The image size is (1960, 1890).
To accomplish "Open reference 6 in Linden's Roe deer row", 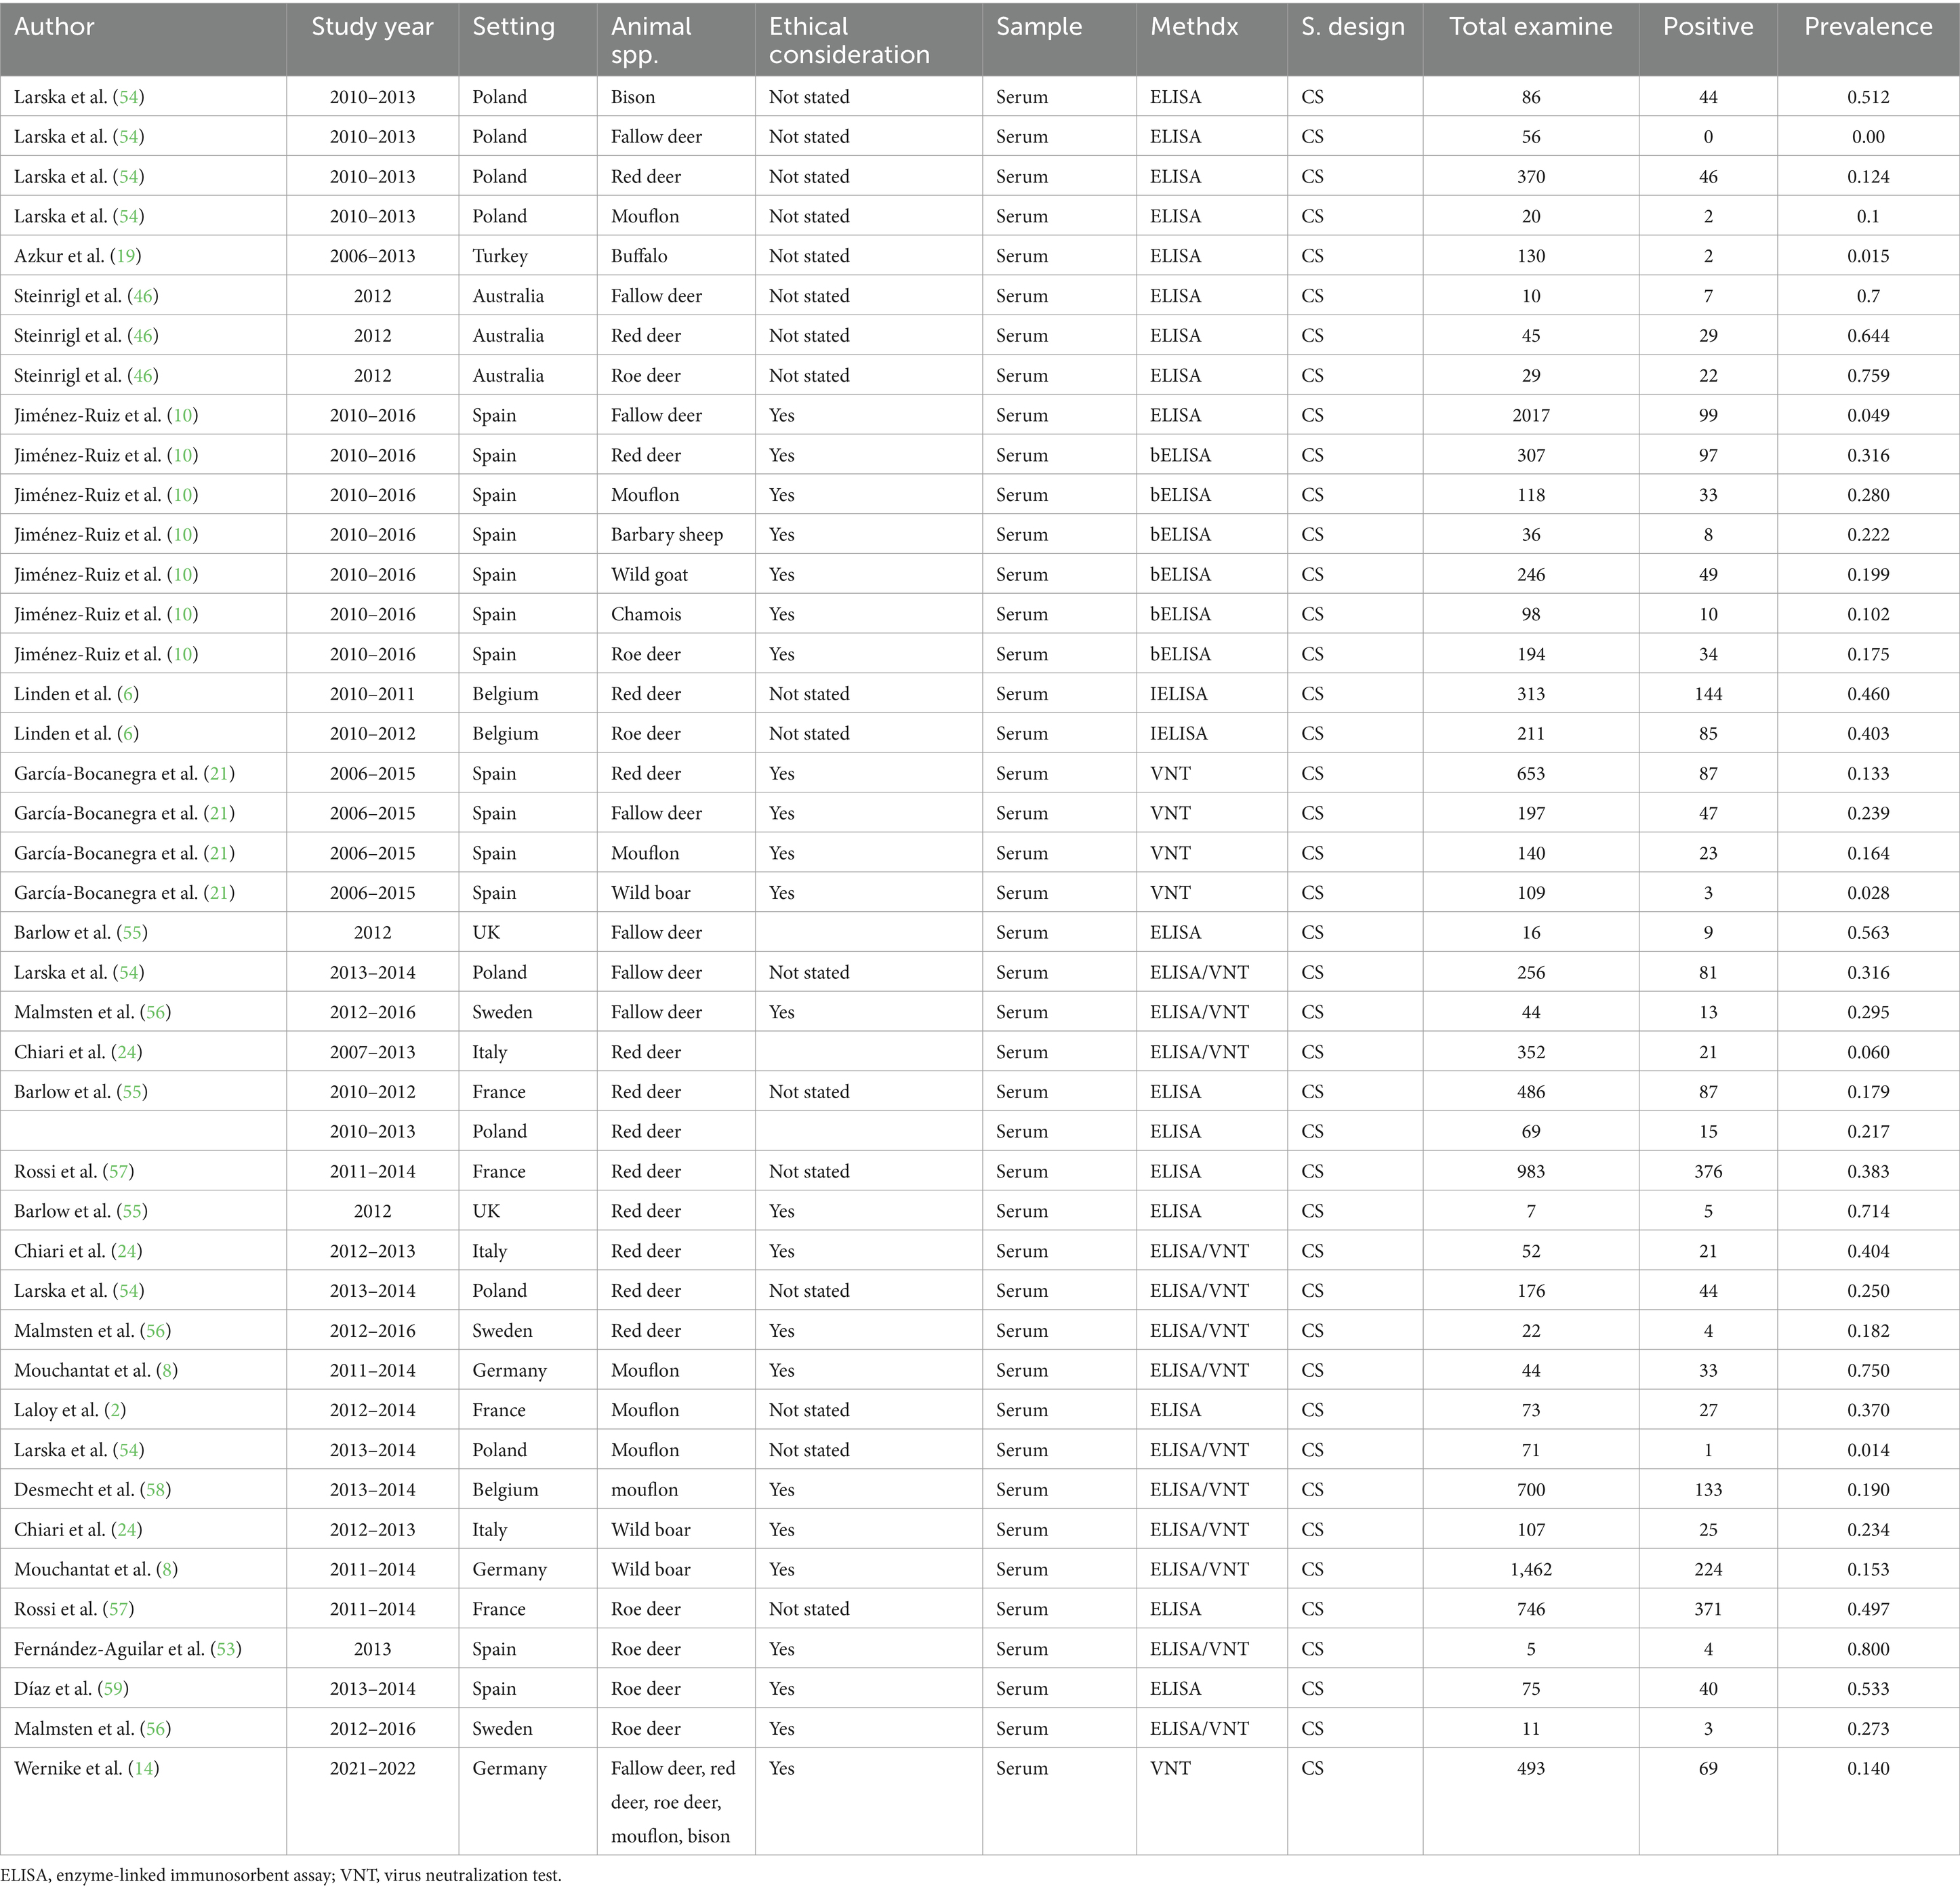I will (x=128, y=734).
